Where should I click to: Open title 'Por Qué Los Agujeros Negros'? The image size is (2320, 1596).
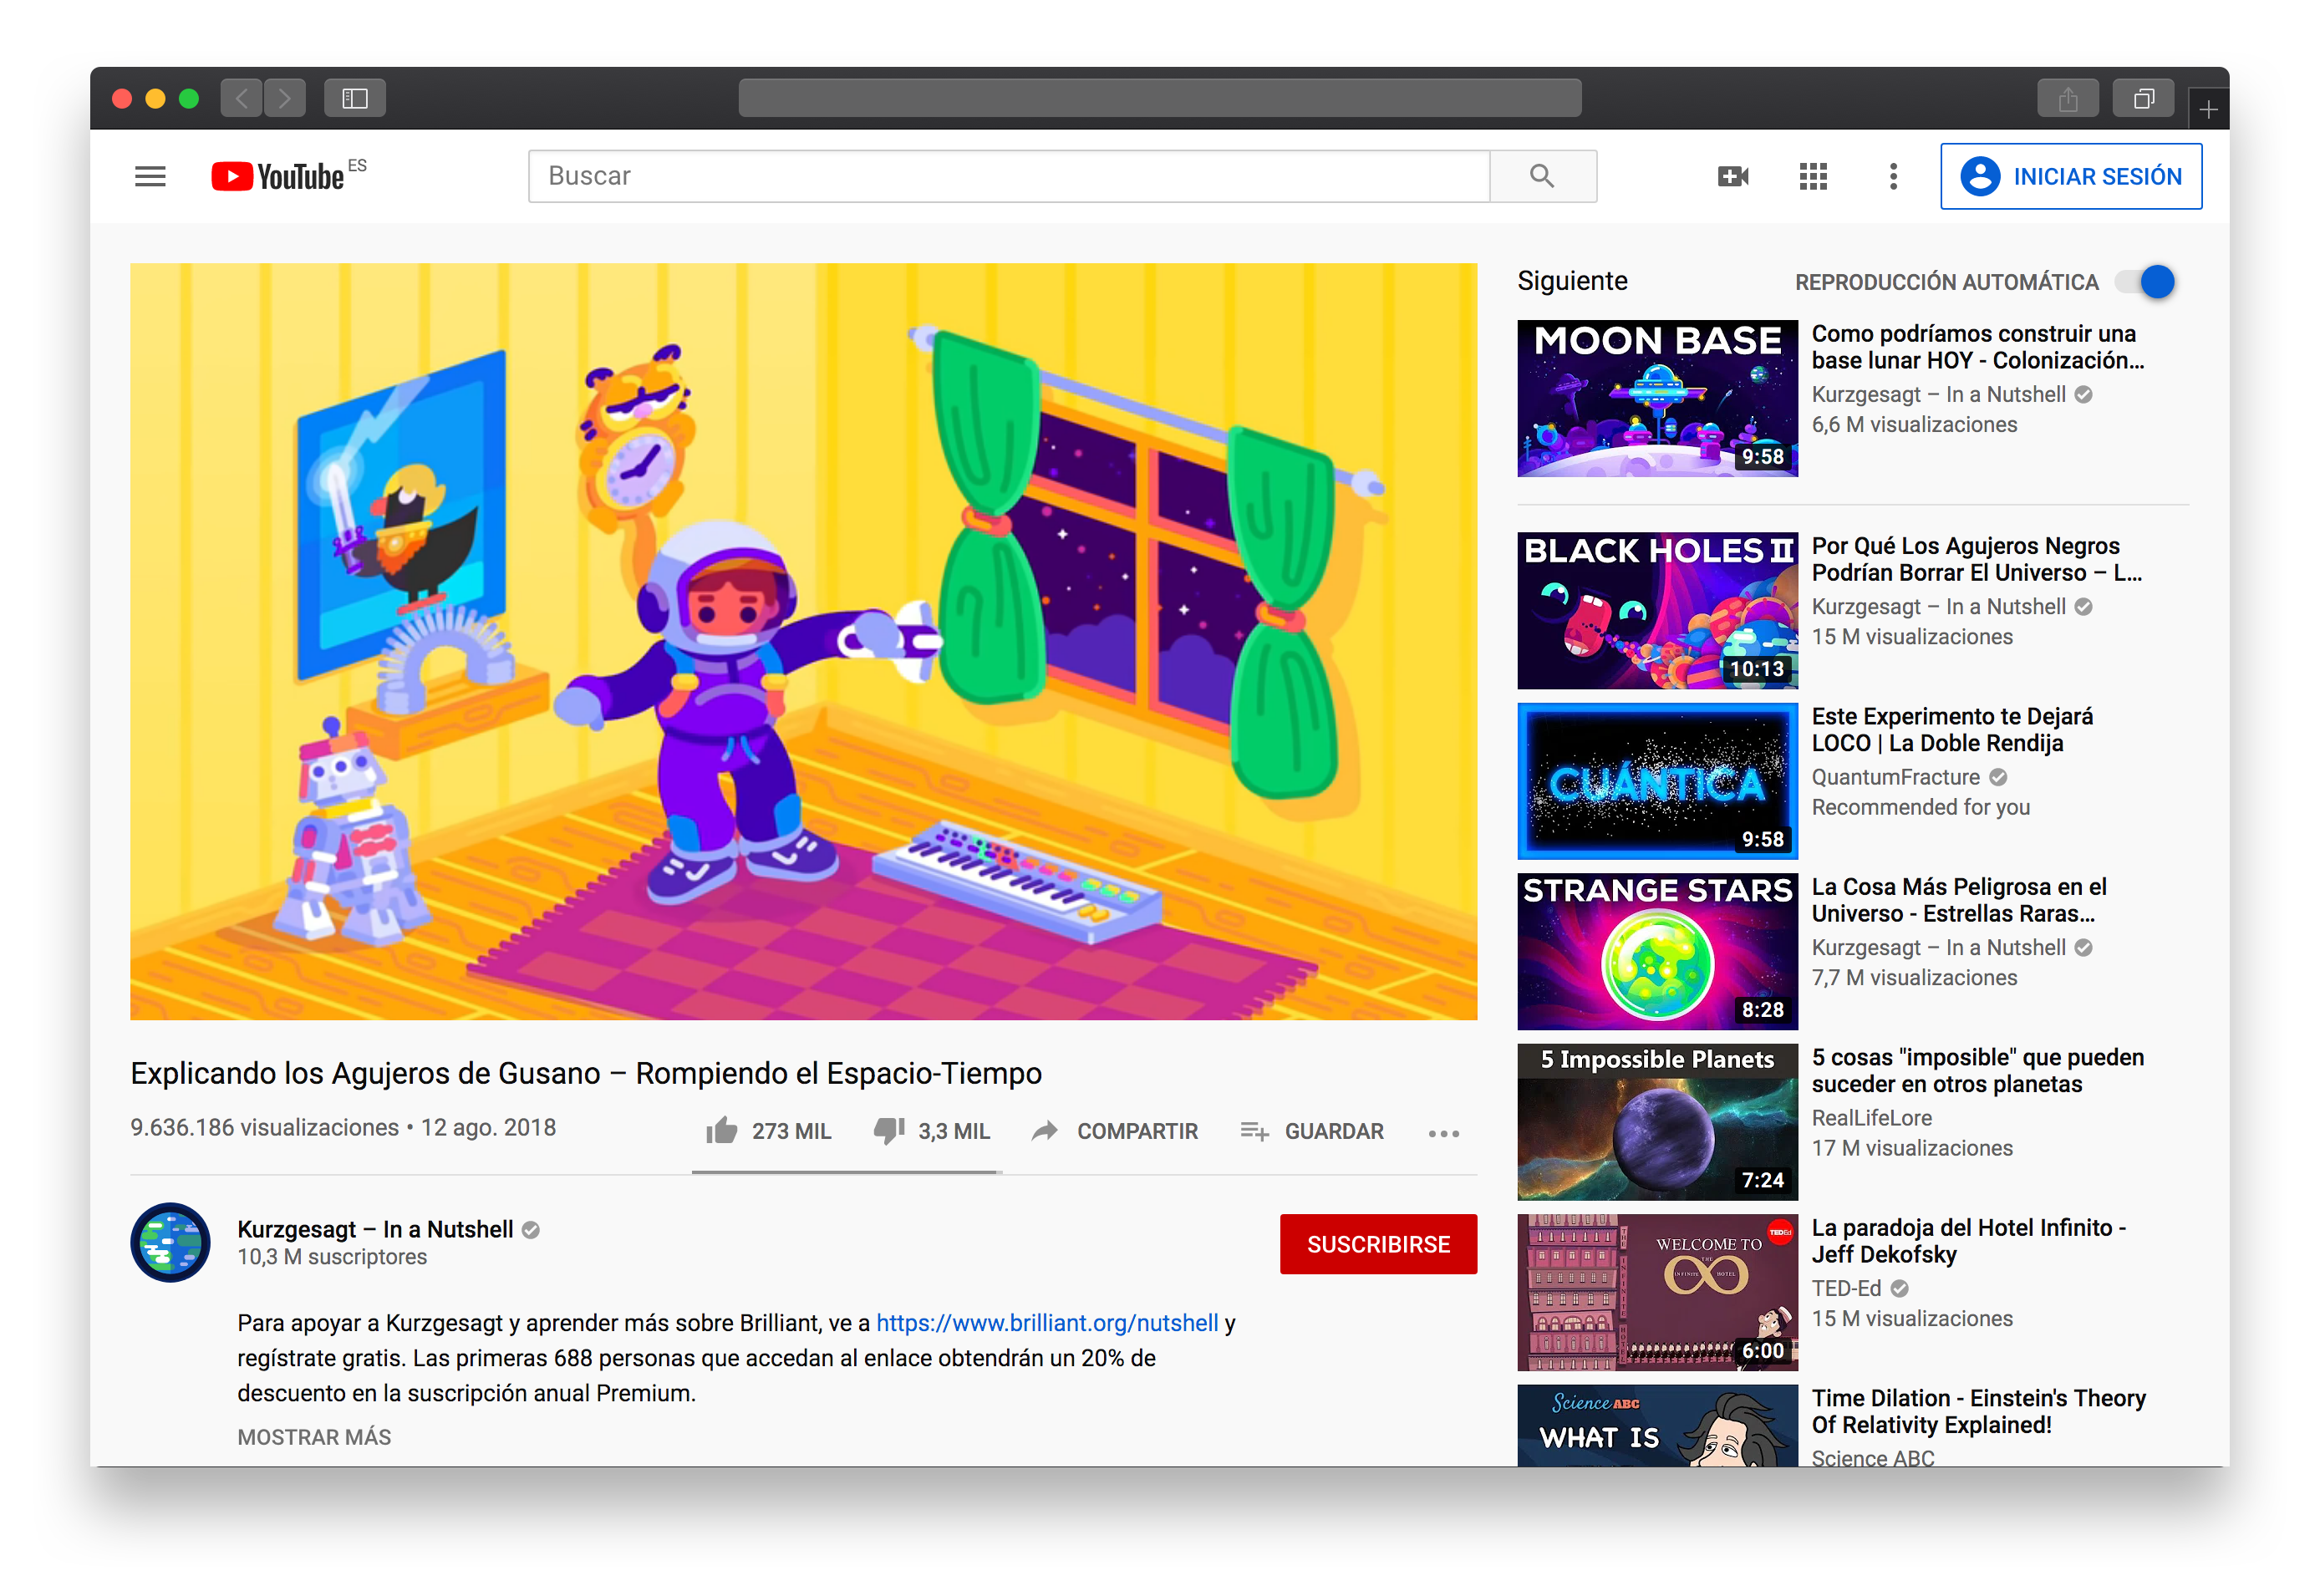coord(1976,559)
